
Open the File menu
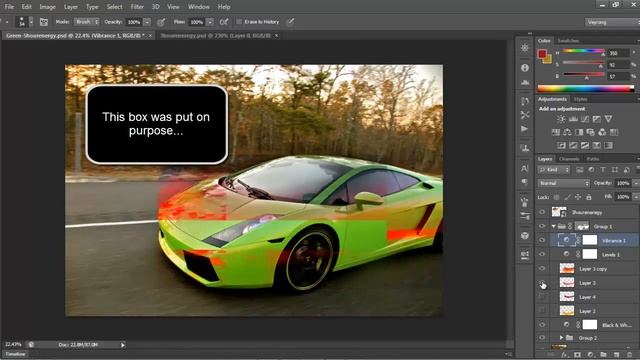9,7
